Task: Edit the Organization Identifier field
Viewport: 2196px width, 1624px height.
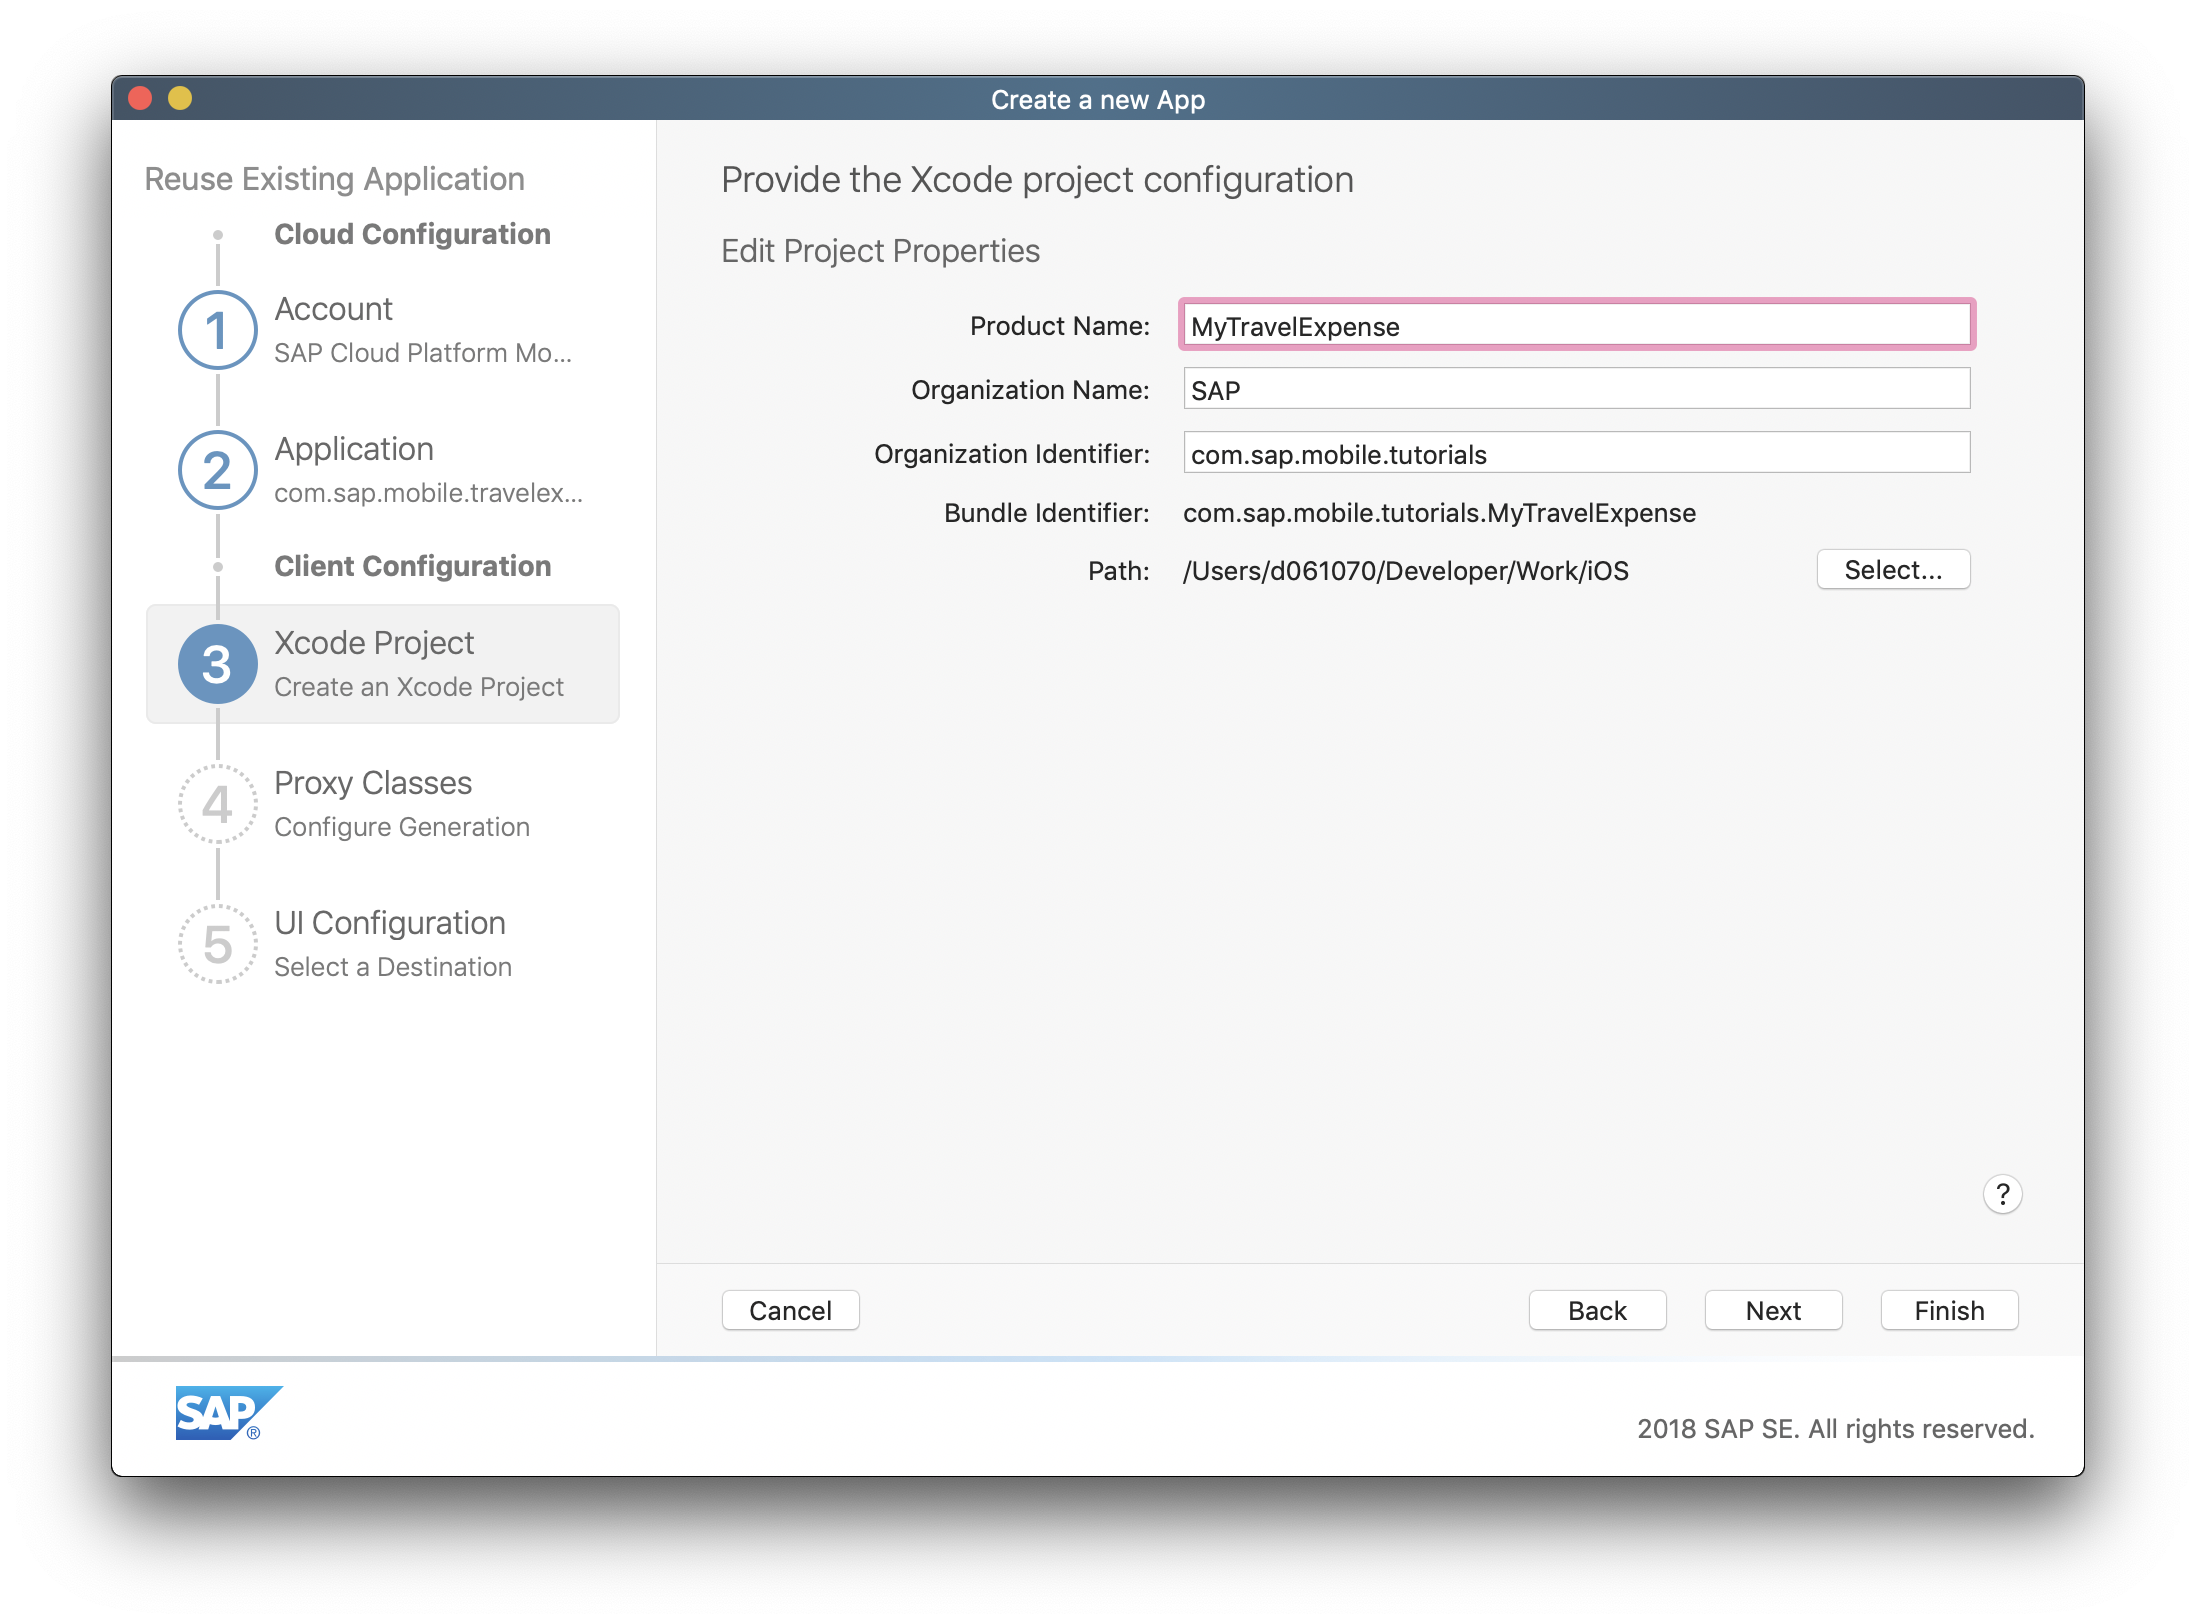Action: point(1577,453)
